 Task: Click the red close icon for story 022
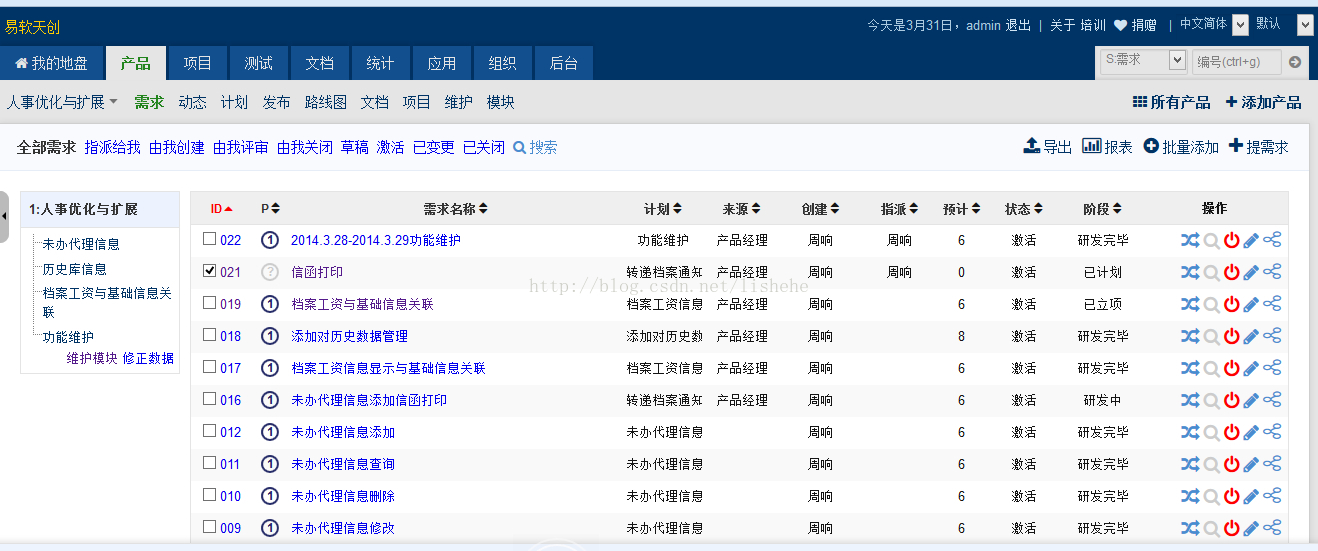(1231, 240)
